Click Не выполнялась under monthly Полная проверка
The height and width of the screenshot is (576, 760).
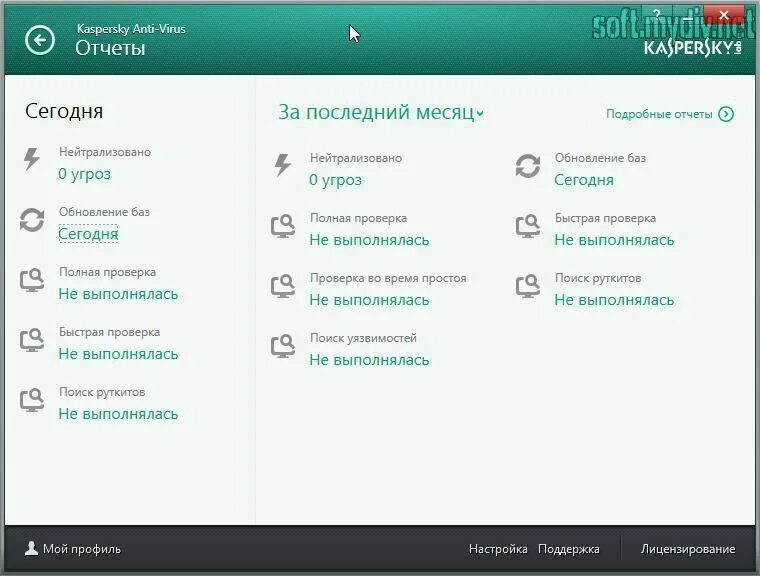(x=369, y=240)
